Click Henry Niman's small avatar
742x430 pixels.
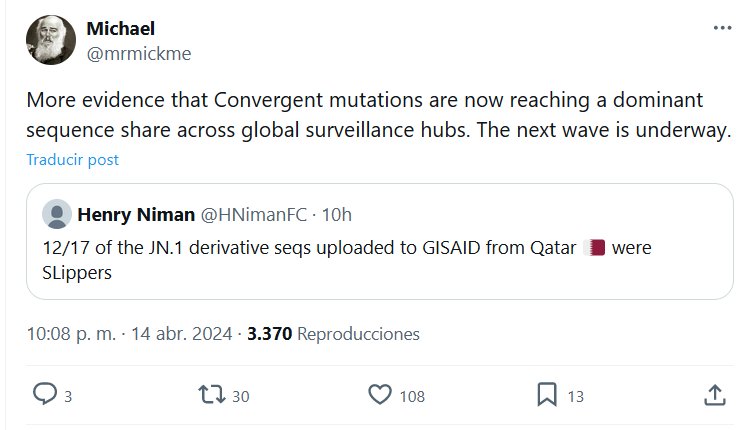pos(59,214)
